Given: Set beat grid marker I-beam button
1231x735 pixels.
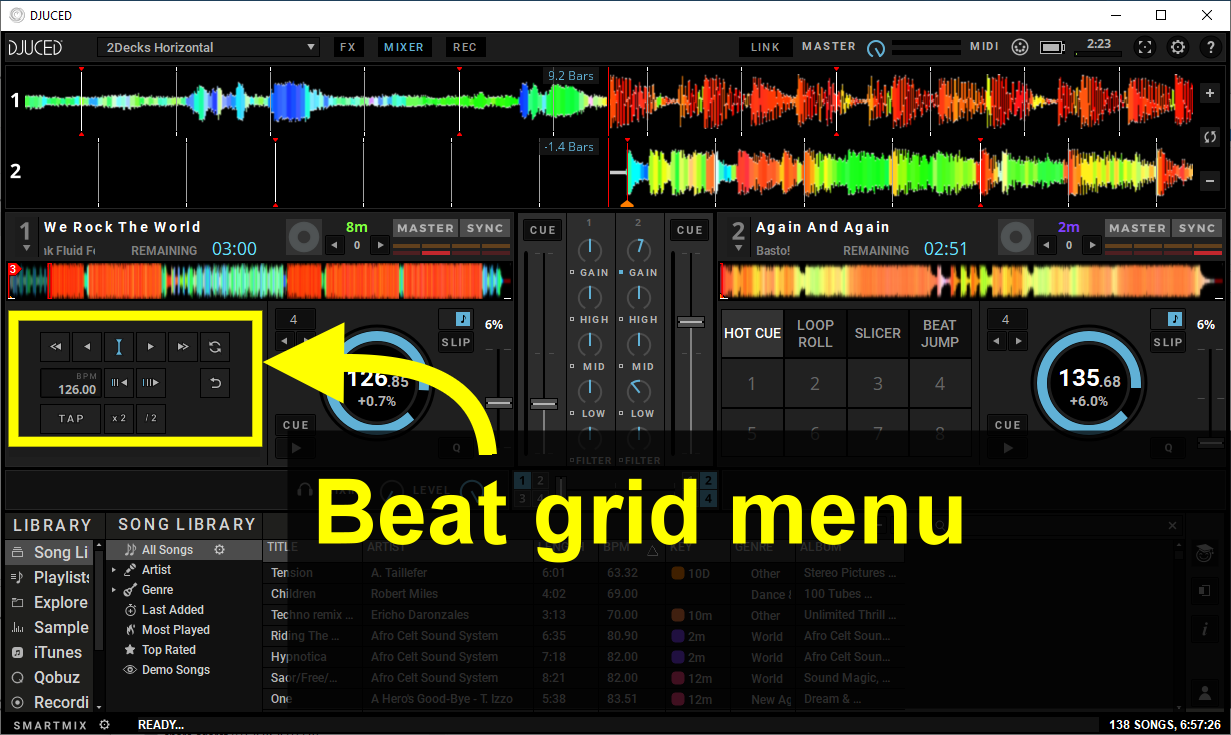Looking at the screenshot, I should (119, 347).
